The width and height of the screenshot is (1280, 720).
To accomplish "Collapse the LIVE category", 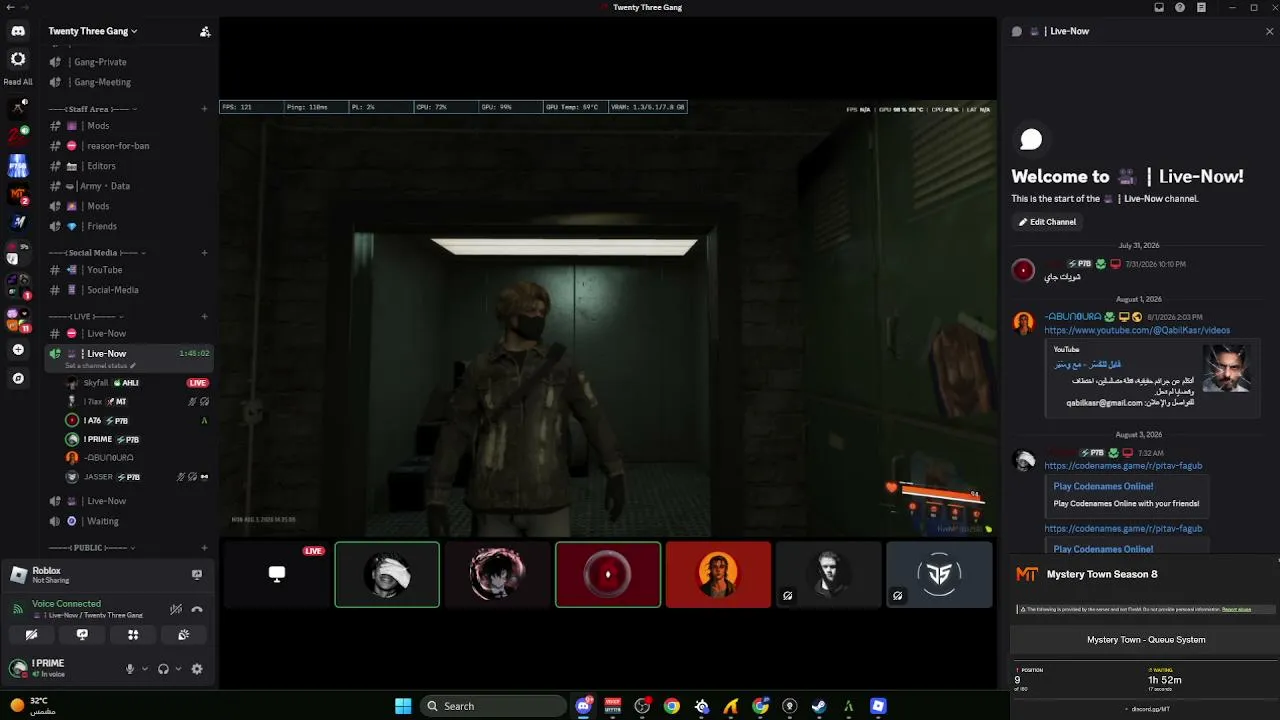I will (x=84, y=317).
